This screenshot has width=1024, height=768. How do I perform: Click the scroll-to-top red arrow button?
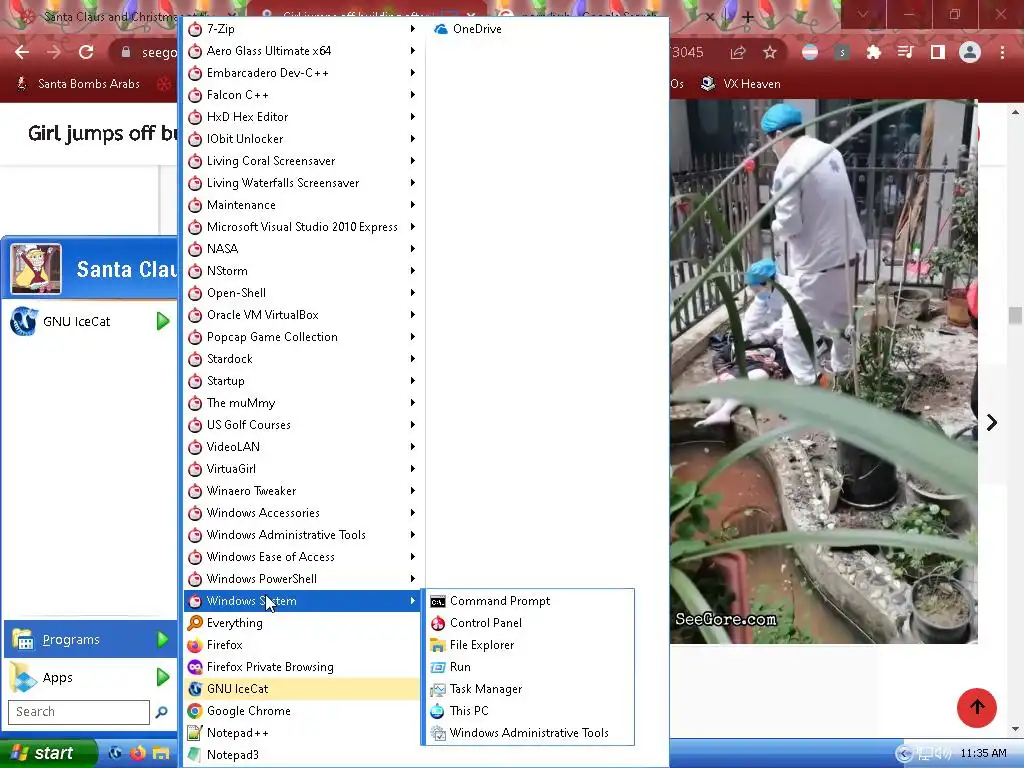[977, 707]
